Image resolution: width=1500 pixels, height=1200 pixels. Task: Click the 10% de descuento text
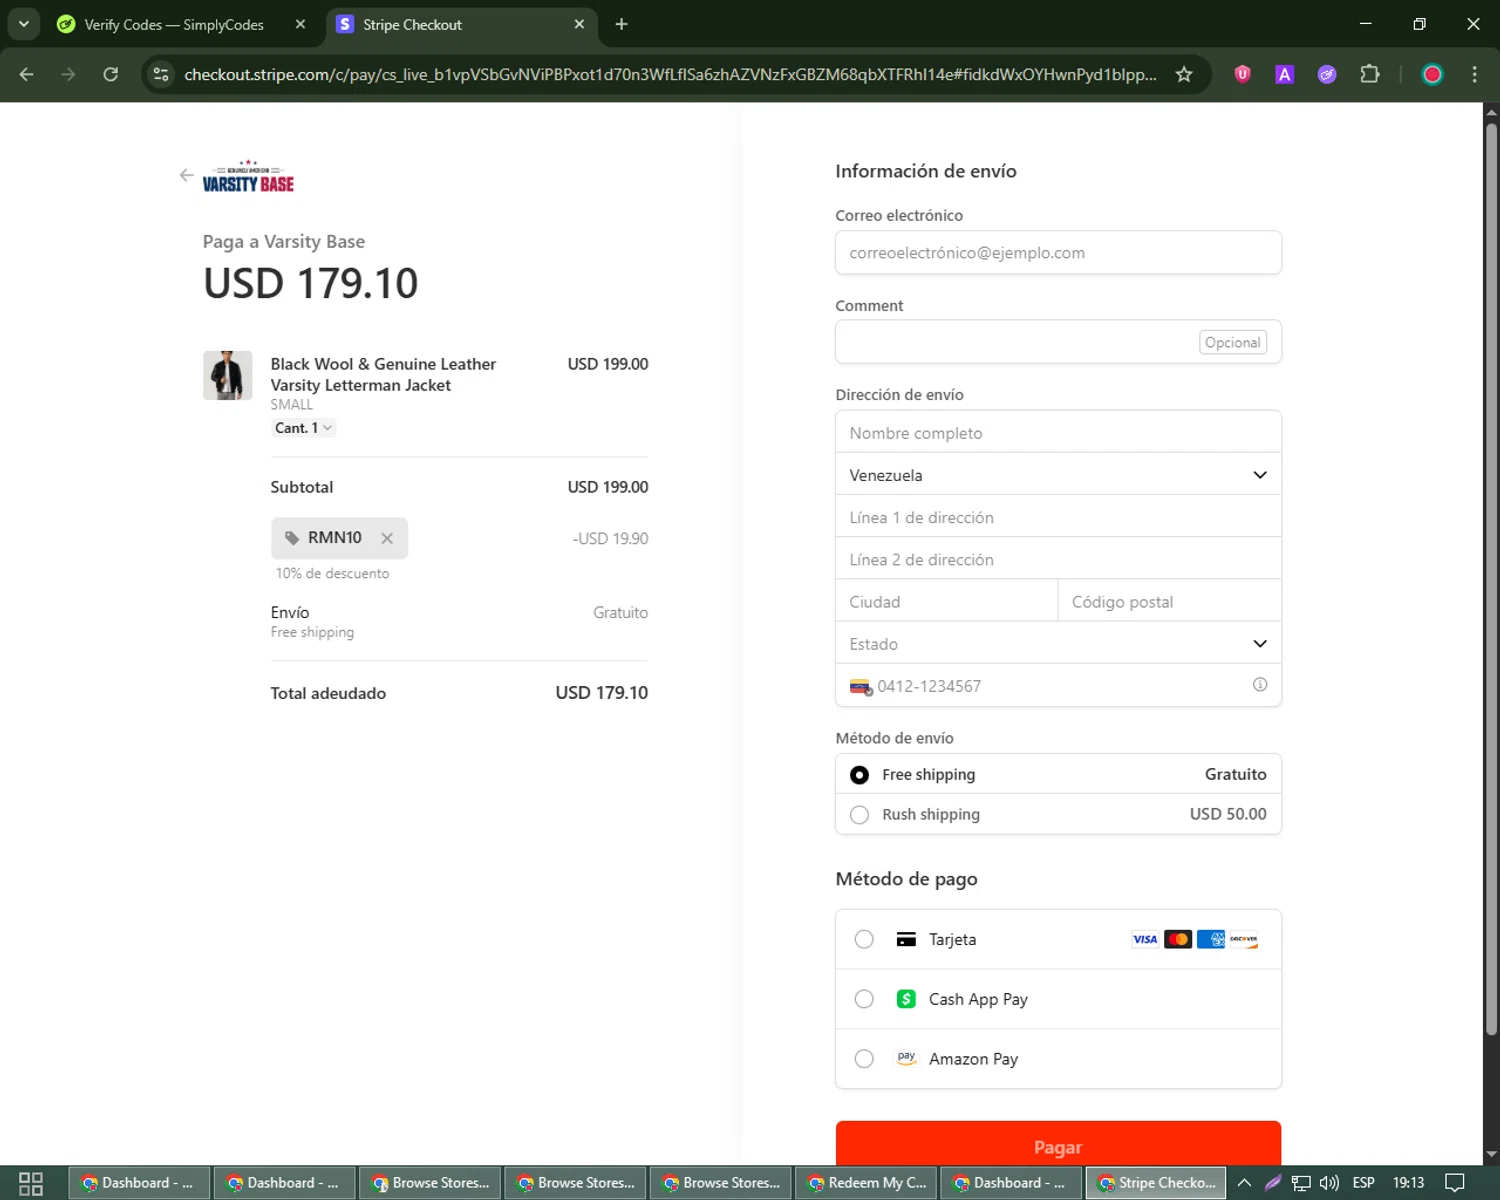(x=333, y=573)
